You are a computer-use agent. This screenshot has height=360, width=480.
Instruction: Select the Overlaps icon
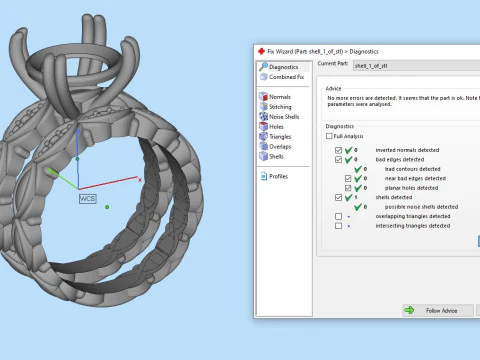(x=263, y=146)
